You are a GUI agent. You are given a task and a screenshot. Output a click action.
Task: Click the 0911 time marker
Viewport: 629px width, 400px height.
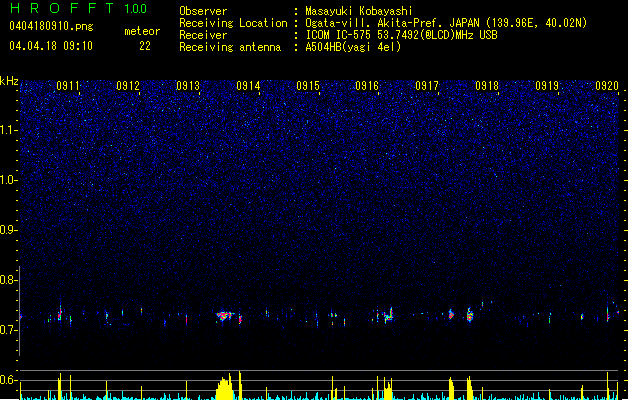coord(68,86)
